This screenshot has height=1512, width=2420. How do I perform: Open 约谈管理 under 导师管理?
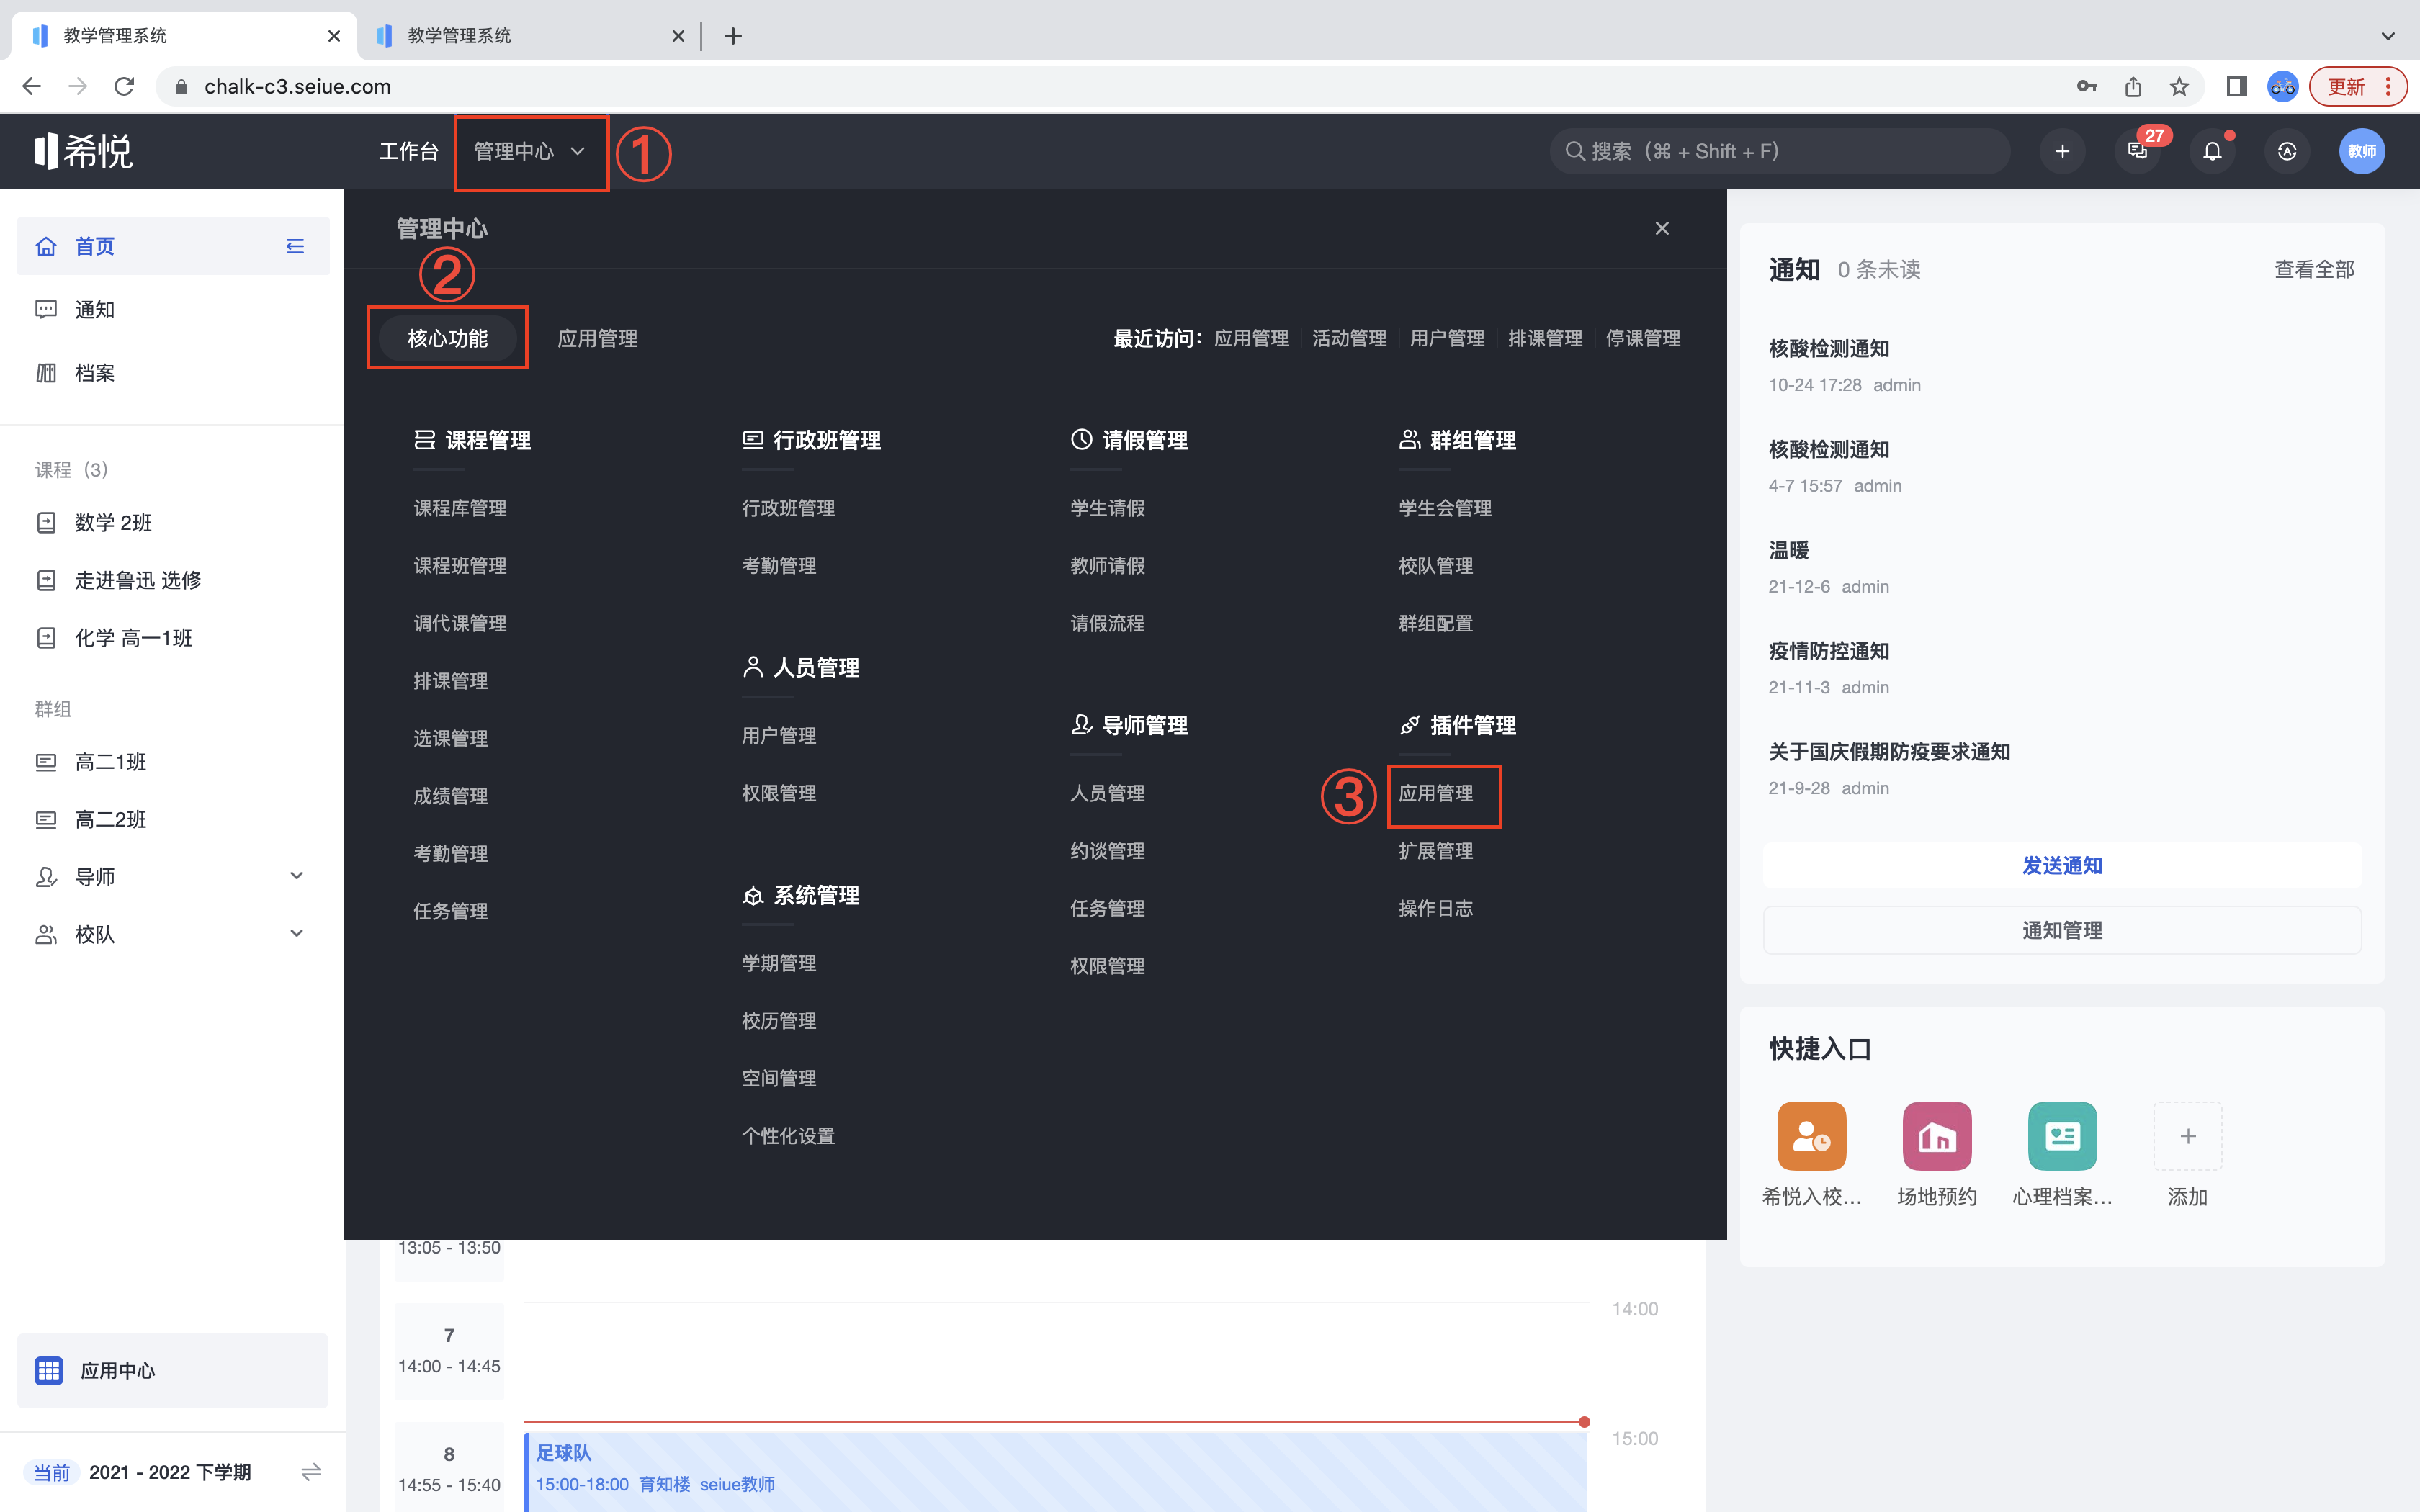(1107, 851)
